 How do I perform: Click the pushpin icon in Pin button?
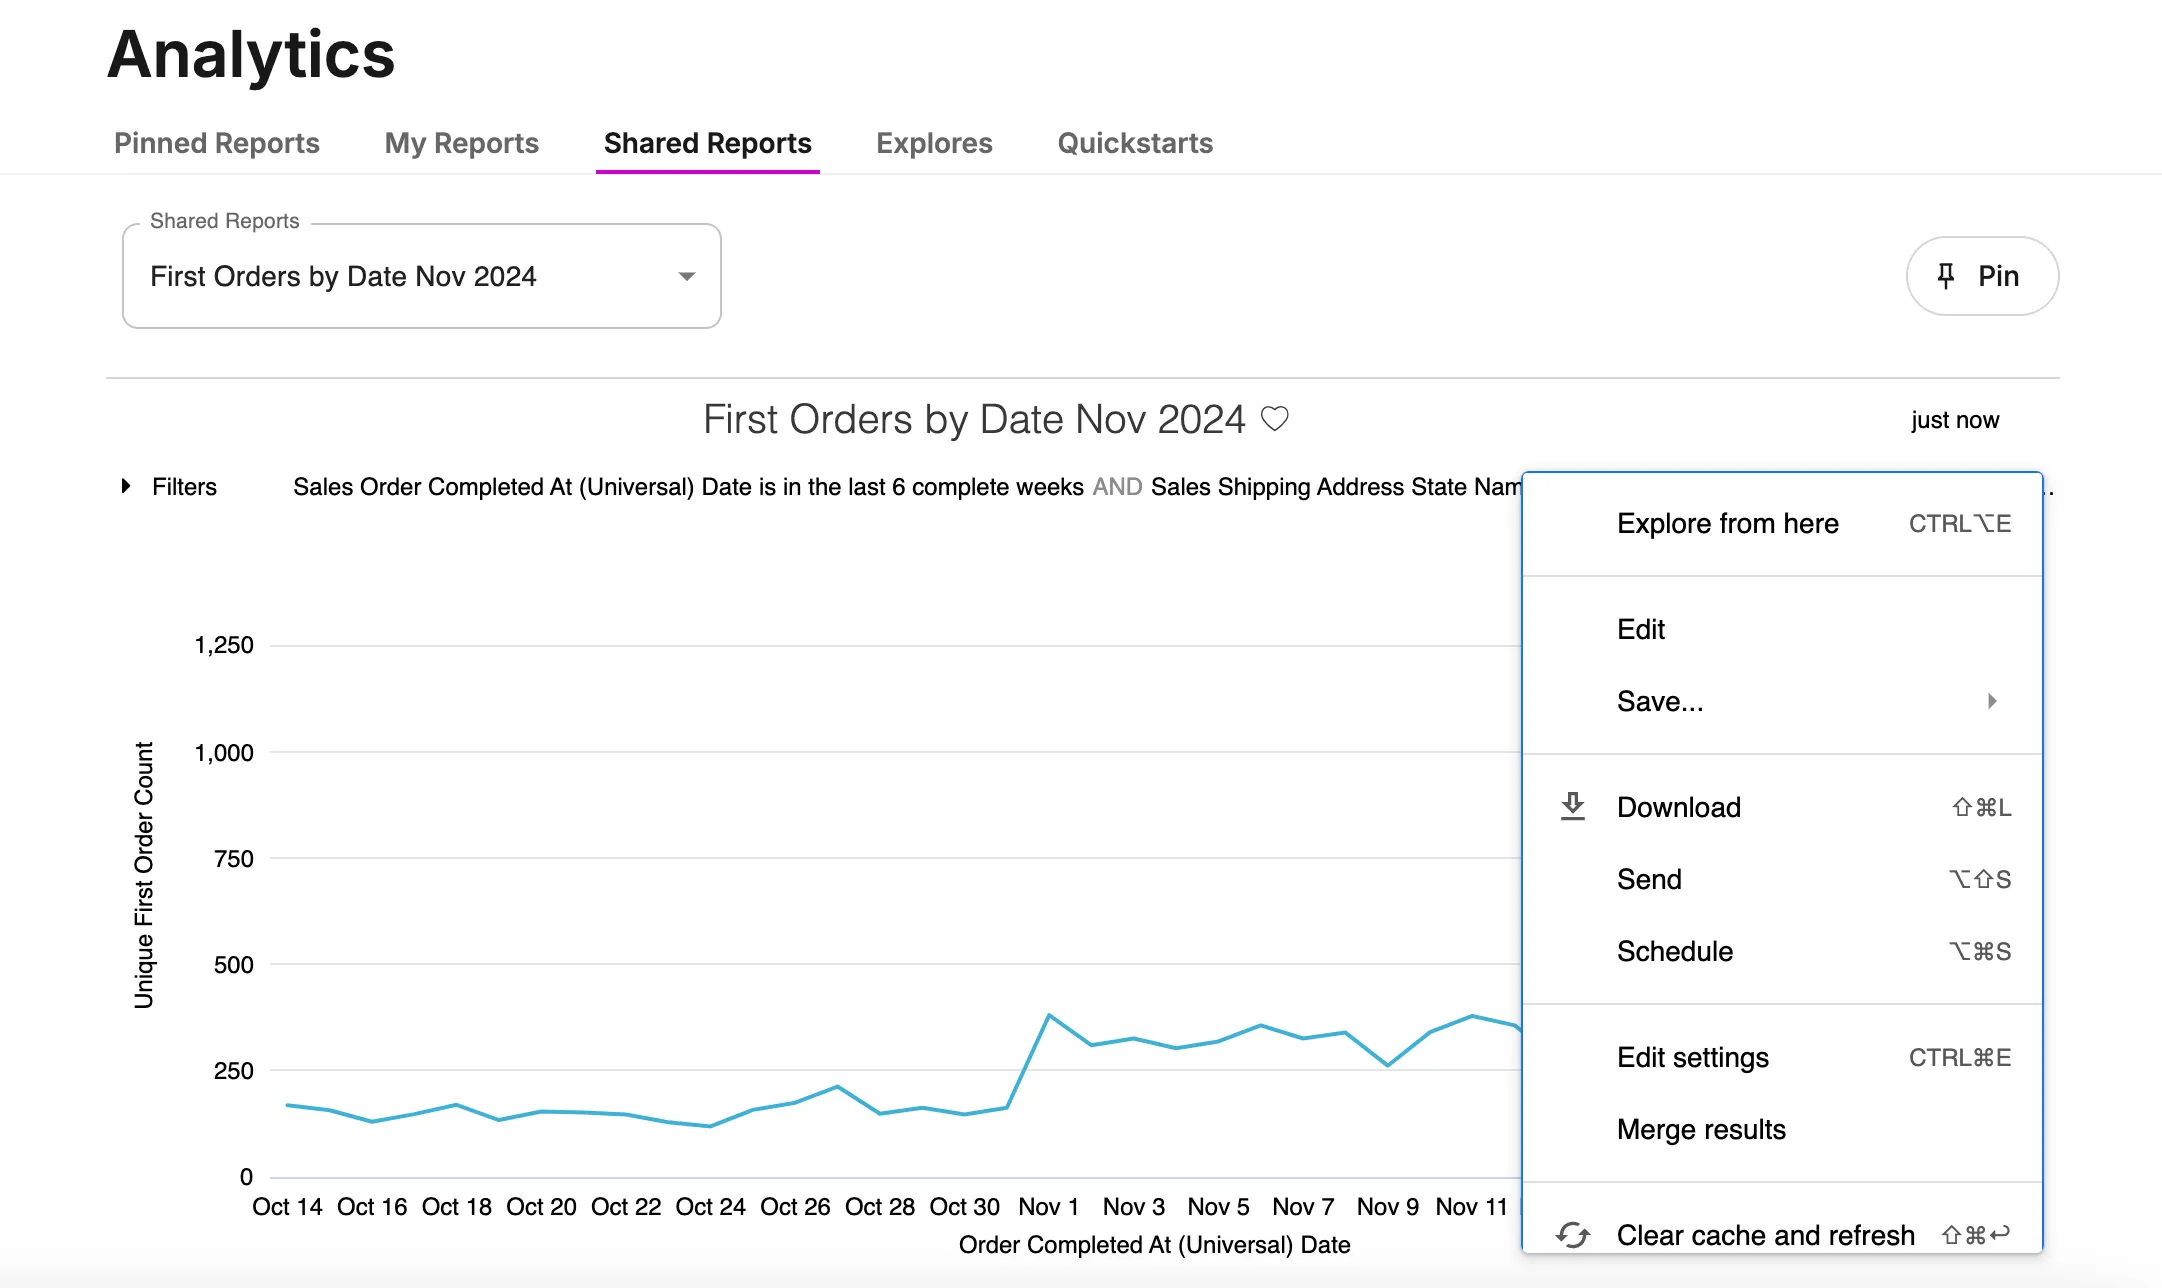tap(1946, 276)
